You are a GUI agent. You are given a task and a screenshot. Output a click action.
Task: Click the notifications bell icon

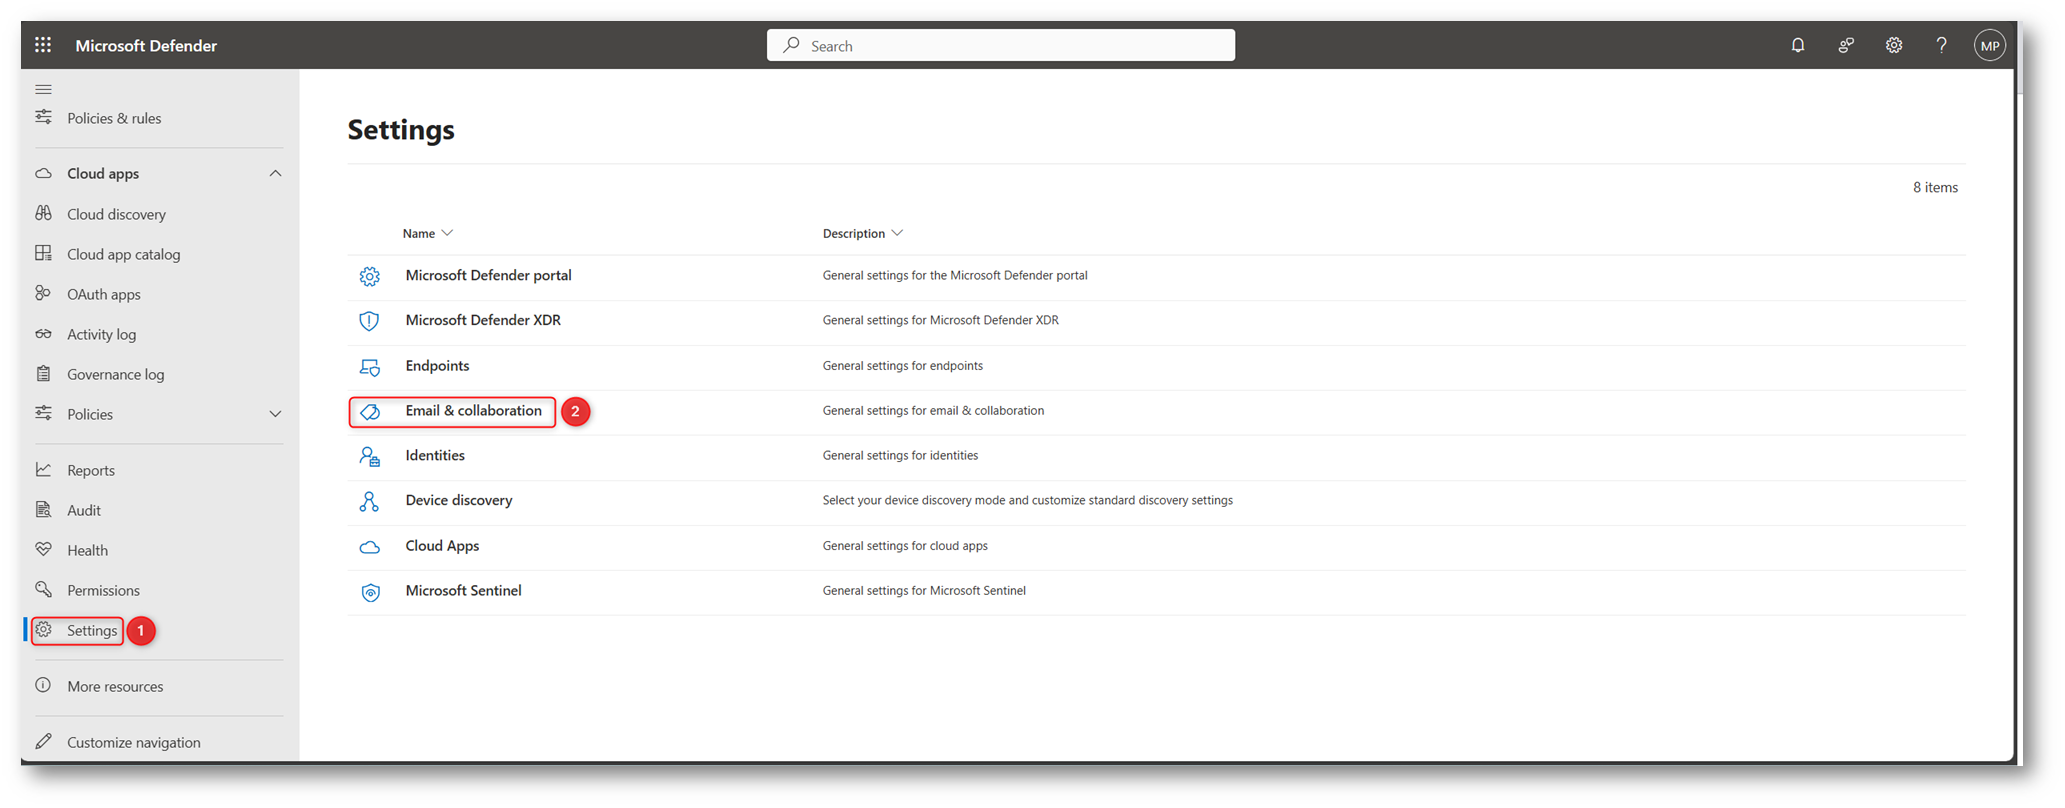pyautogui.click(x=1797, y=45)
